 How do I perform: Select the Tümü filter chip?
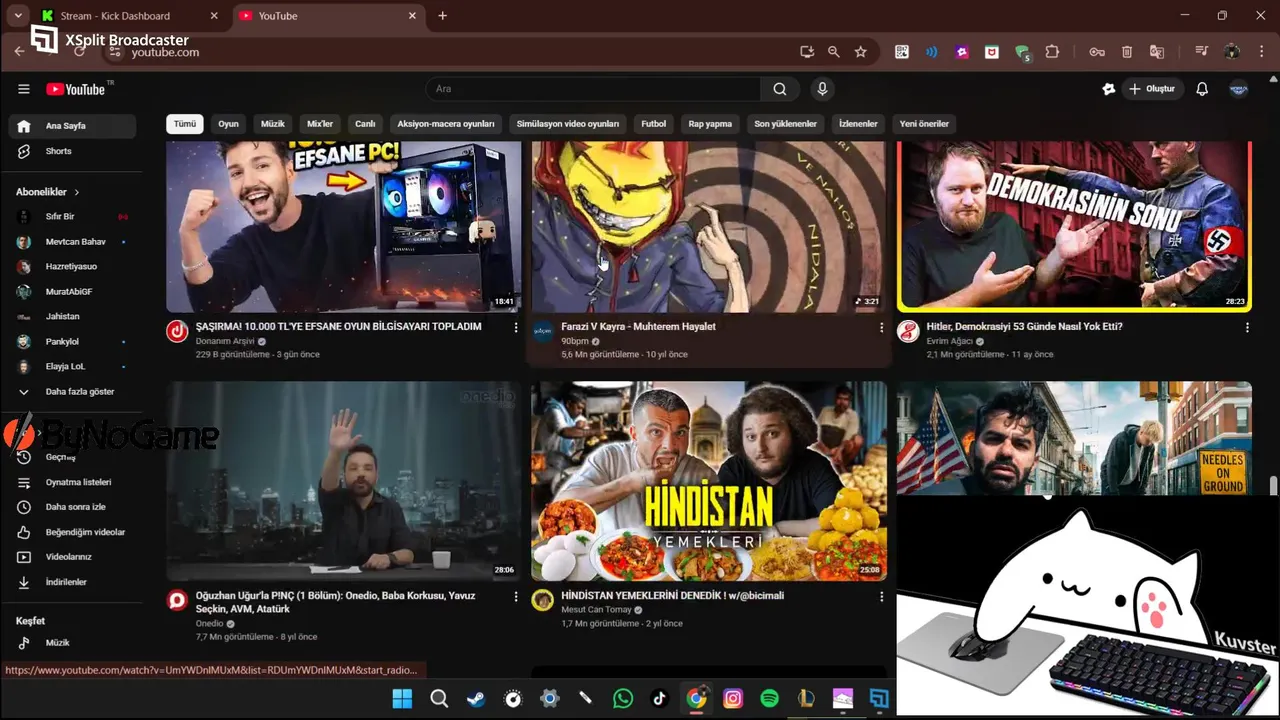click(185, 124)
